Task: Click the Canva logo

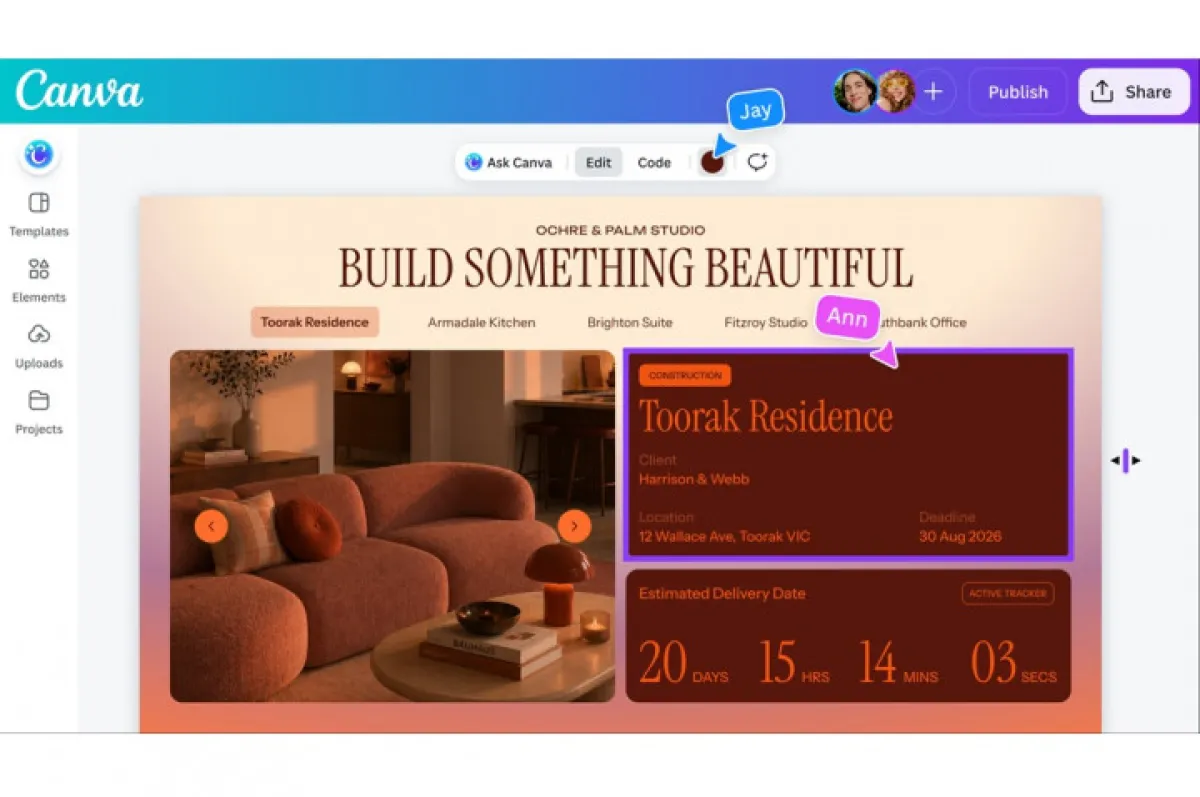Action: [x=79, y=91]
